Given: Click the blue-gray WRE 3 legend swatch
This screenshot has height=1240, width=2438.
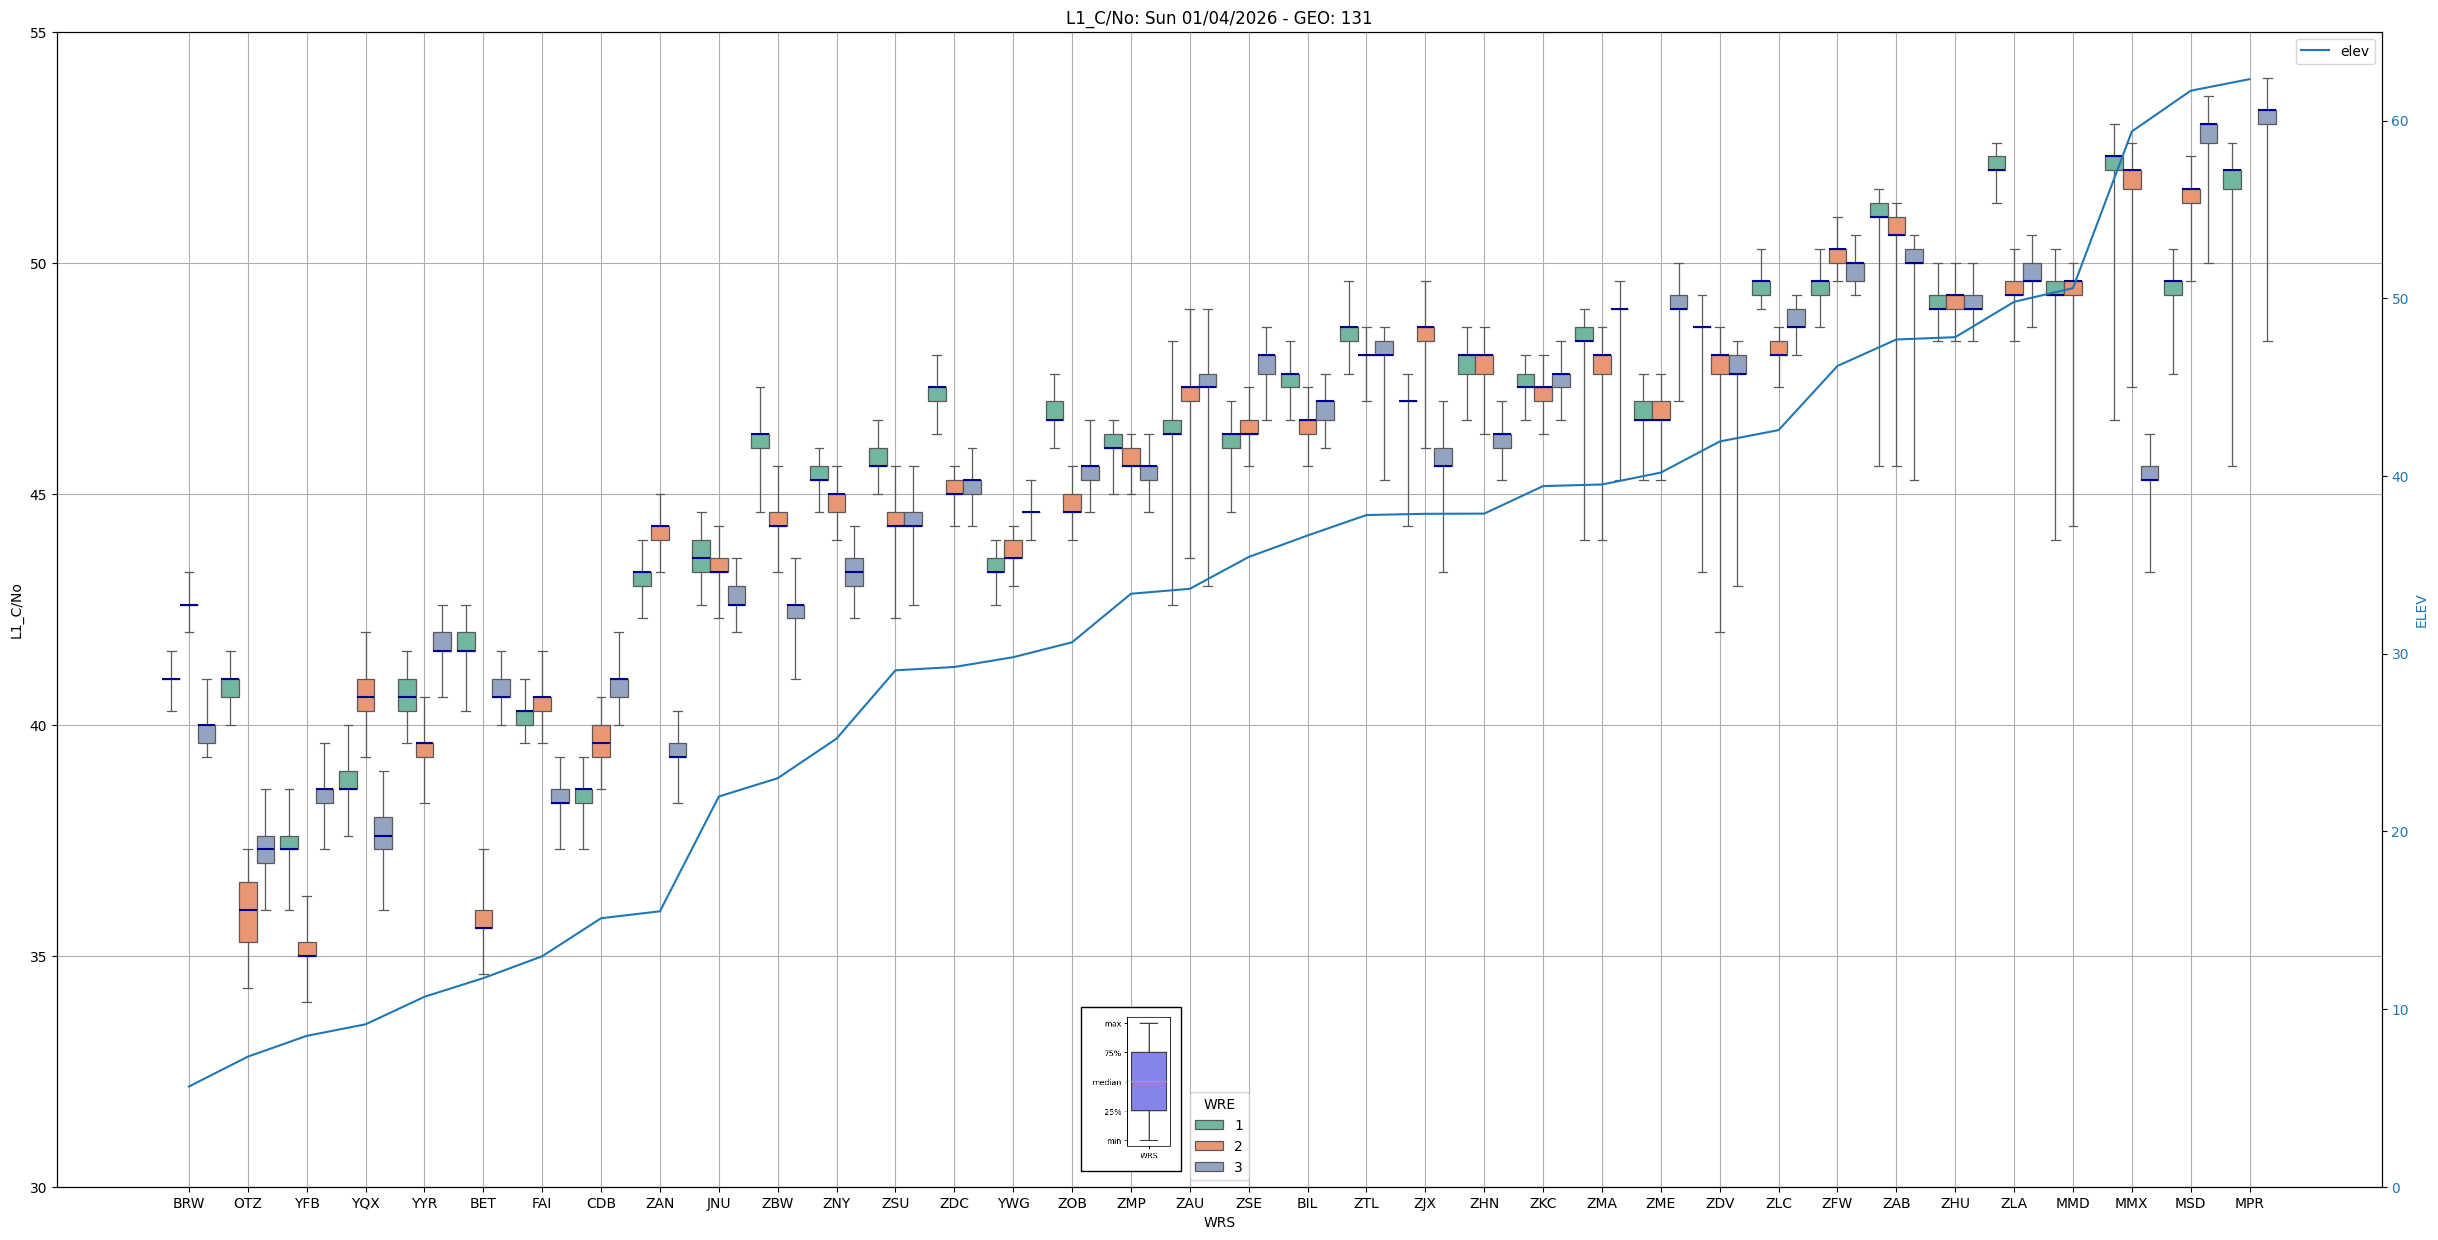Looking at the screenshot, I should 1208,1167.
